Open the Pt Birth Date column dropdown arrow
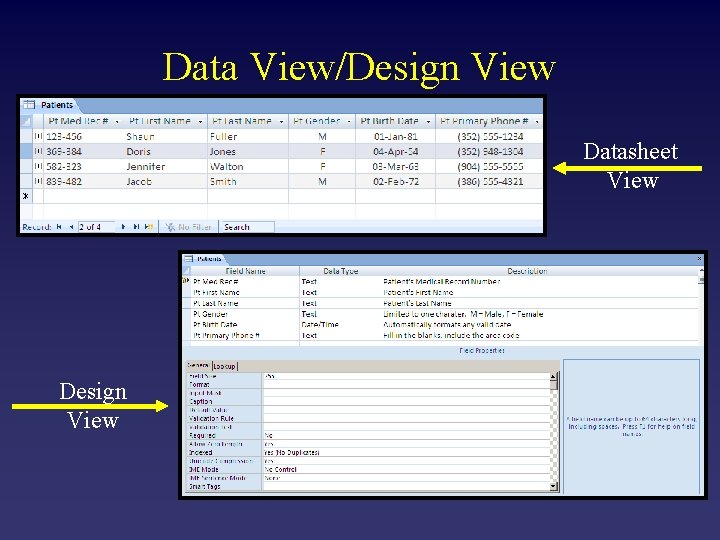The height and width of the screenshot is (540, 720). point(428,122)
